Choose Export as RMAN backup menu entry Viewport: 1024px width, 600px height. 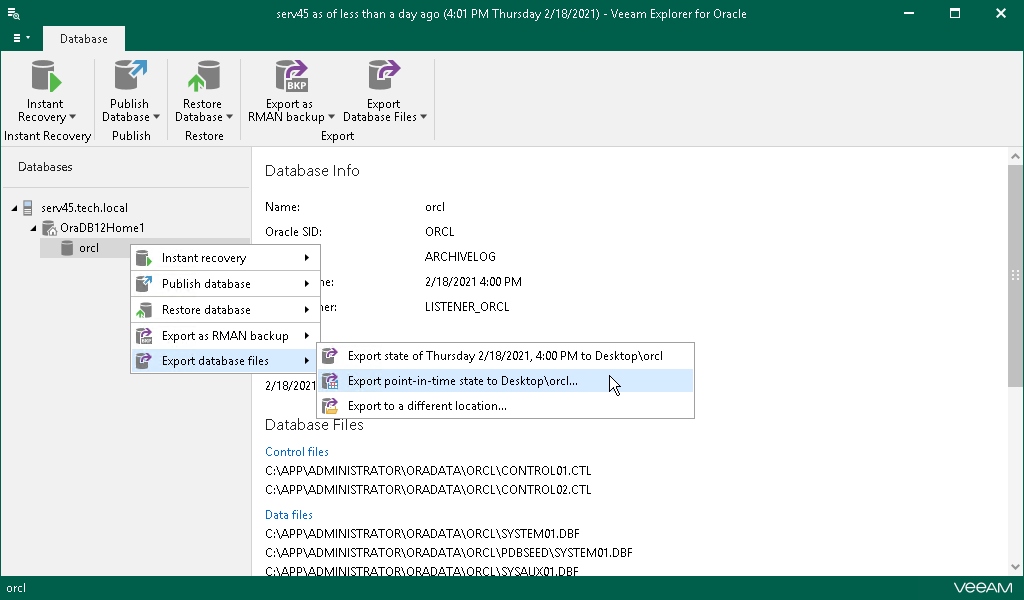point(225,336)
